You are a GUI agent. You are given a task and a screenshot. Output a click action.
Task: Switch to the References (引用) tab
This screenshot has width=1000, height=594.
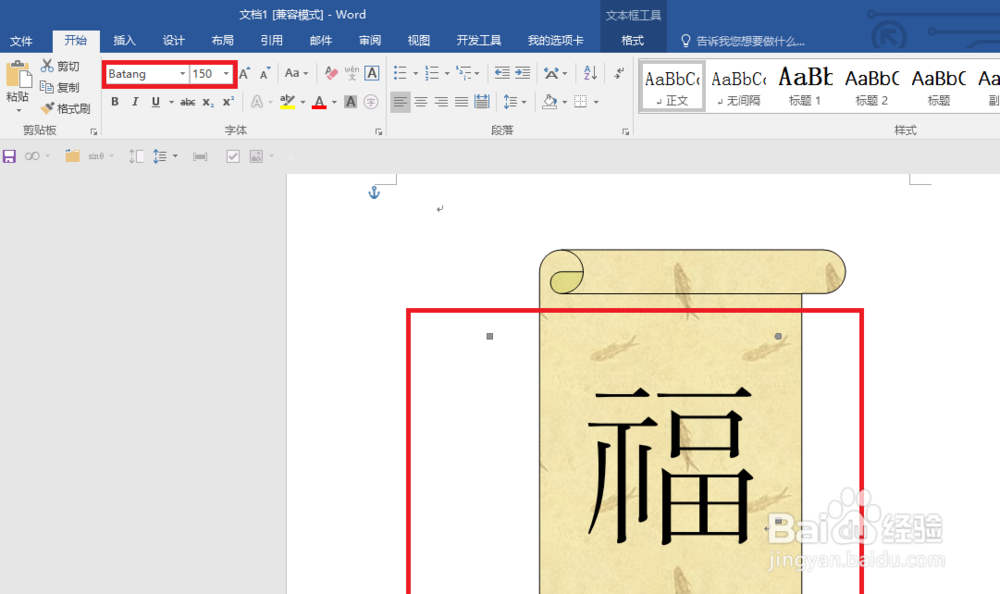tap(272, 41)
